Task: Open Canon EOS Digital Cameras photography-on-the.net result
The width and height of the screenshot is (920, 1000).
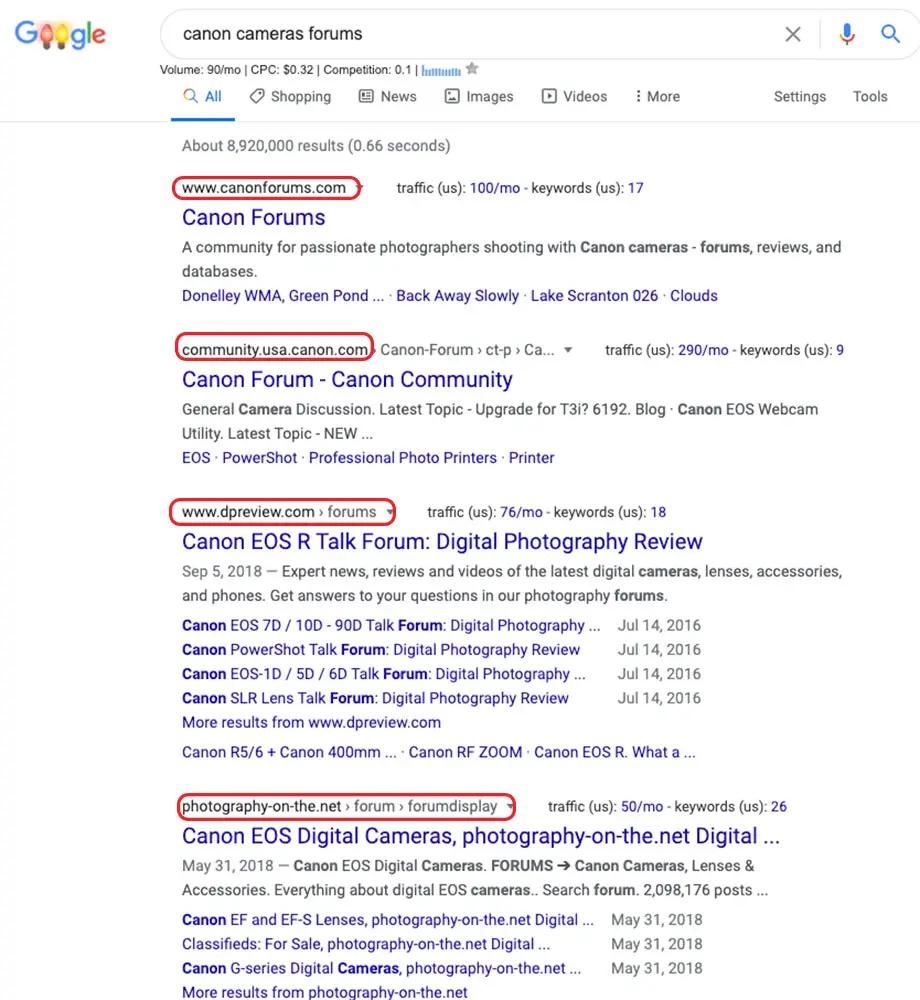Action: click(481, 836)
